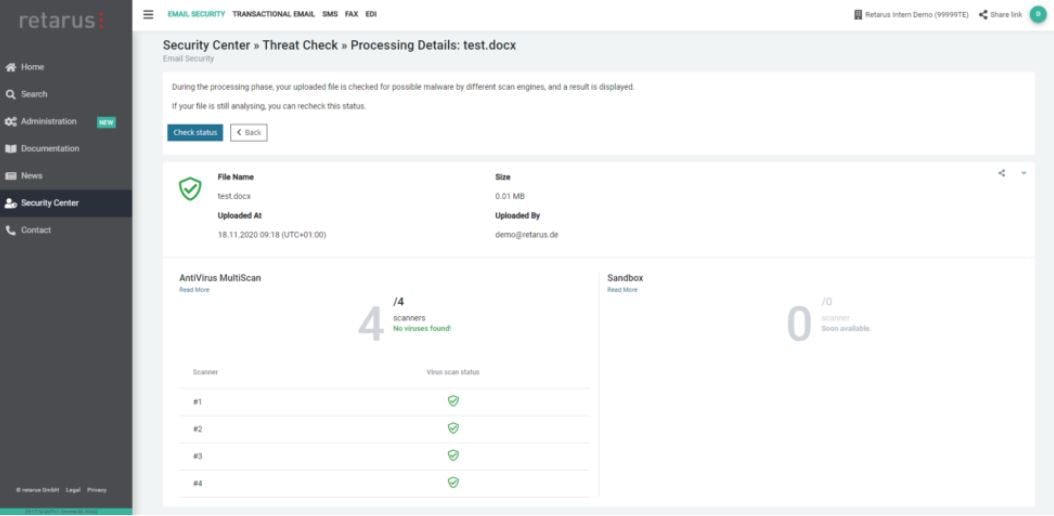Open AntiVirus MultiScan Read More link
This screenshot has height=516, width=1054.
(x=194, y=290)
